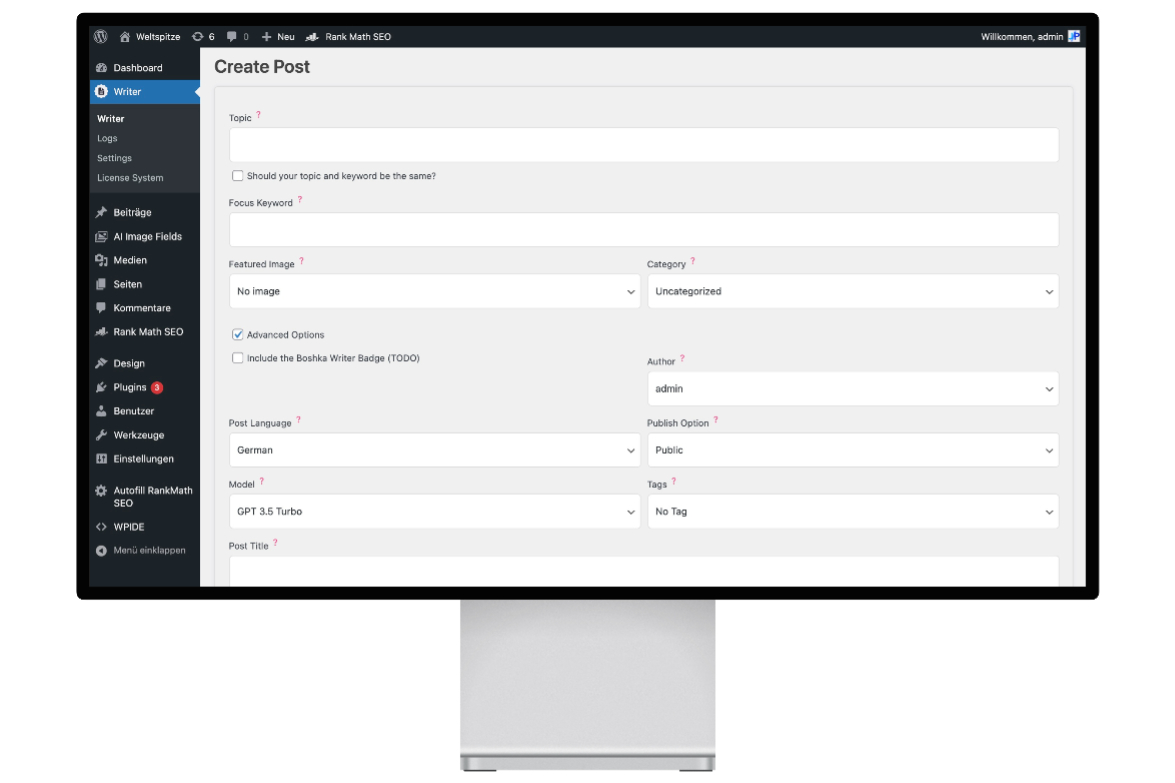Click the Plugins icon in sidebar
This screenshot has width=1175, height=783.
pos(101,388)
